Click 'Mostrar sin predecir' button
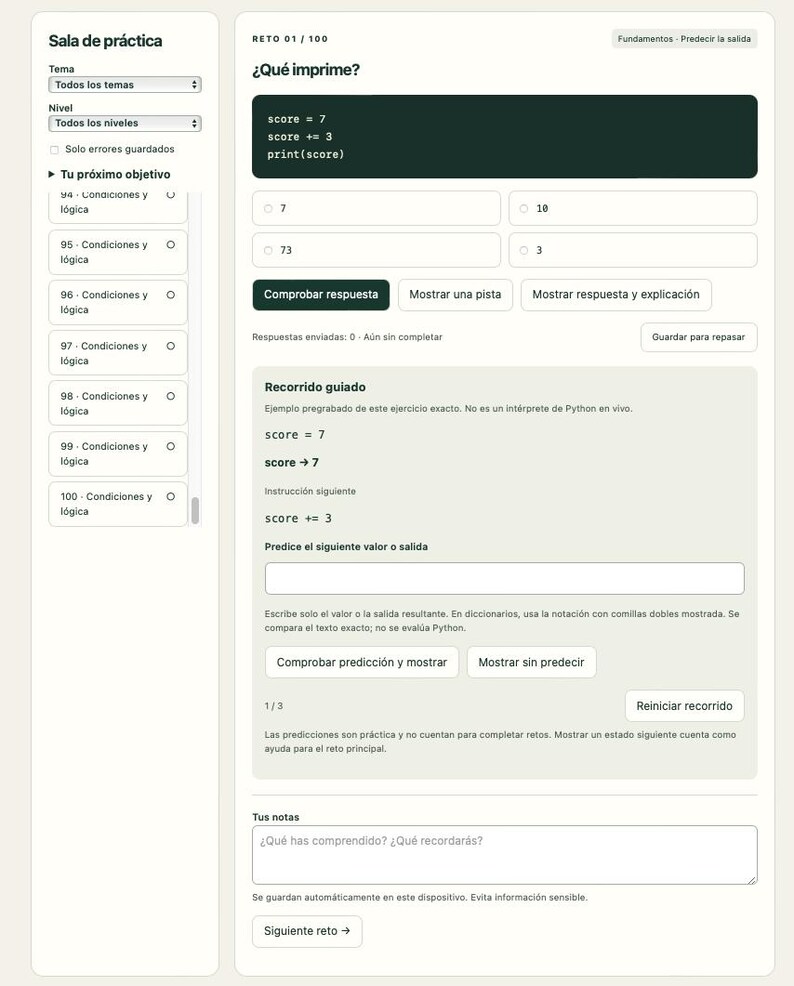The width and height of the screenshot is (794, 986). click(531, 662)
